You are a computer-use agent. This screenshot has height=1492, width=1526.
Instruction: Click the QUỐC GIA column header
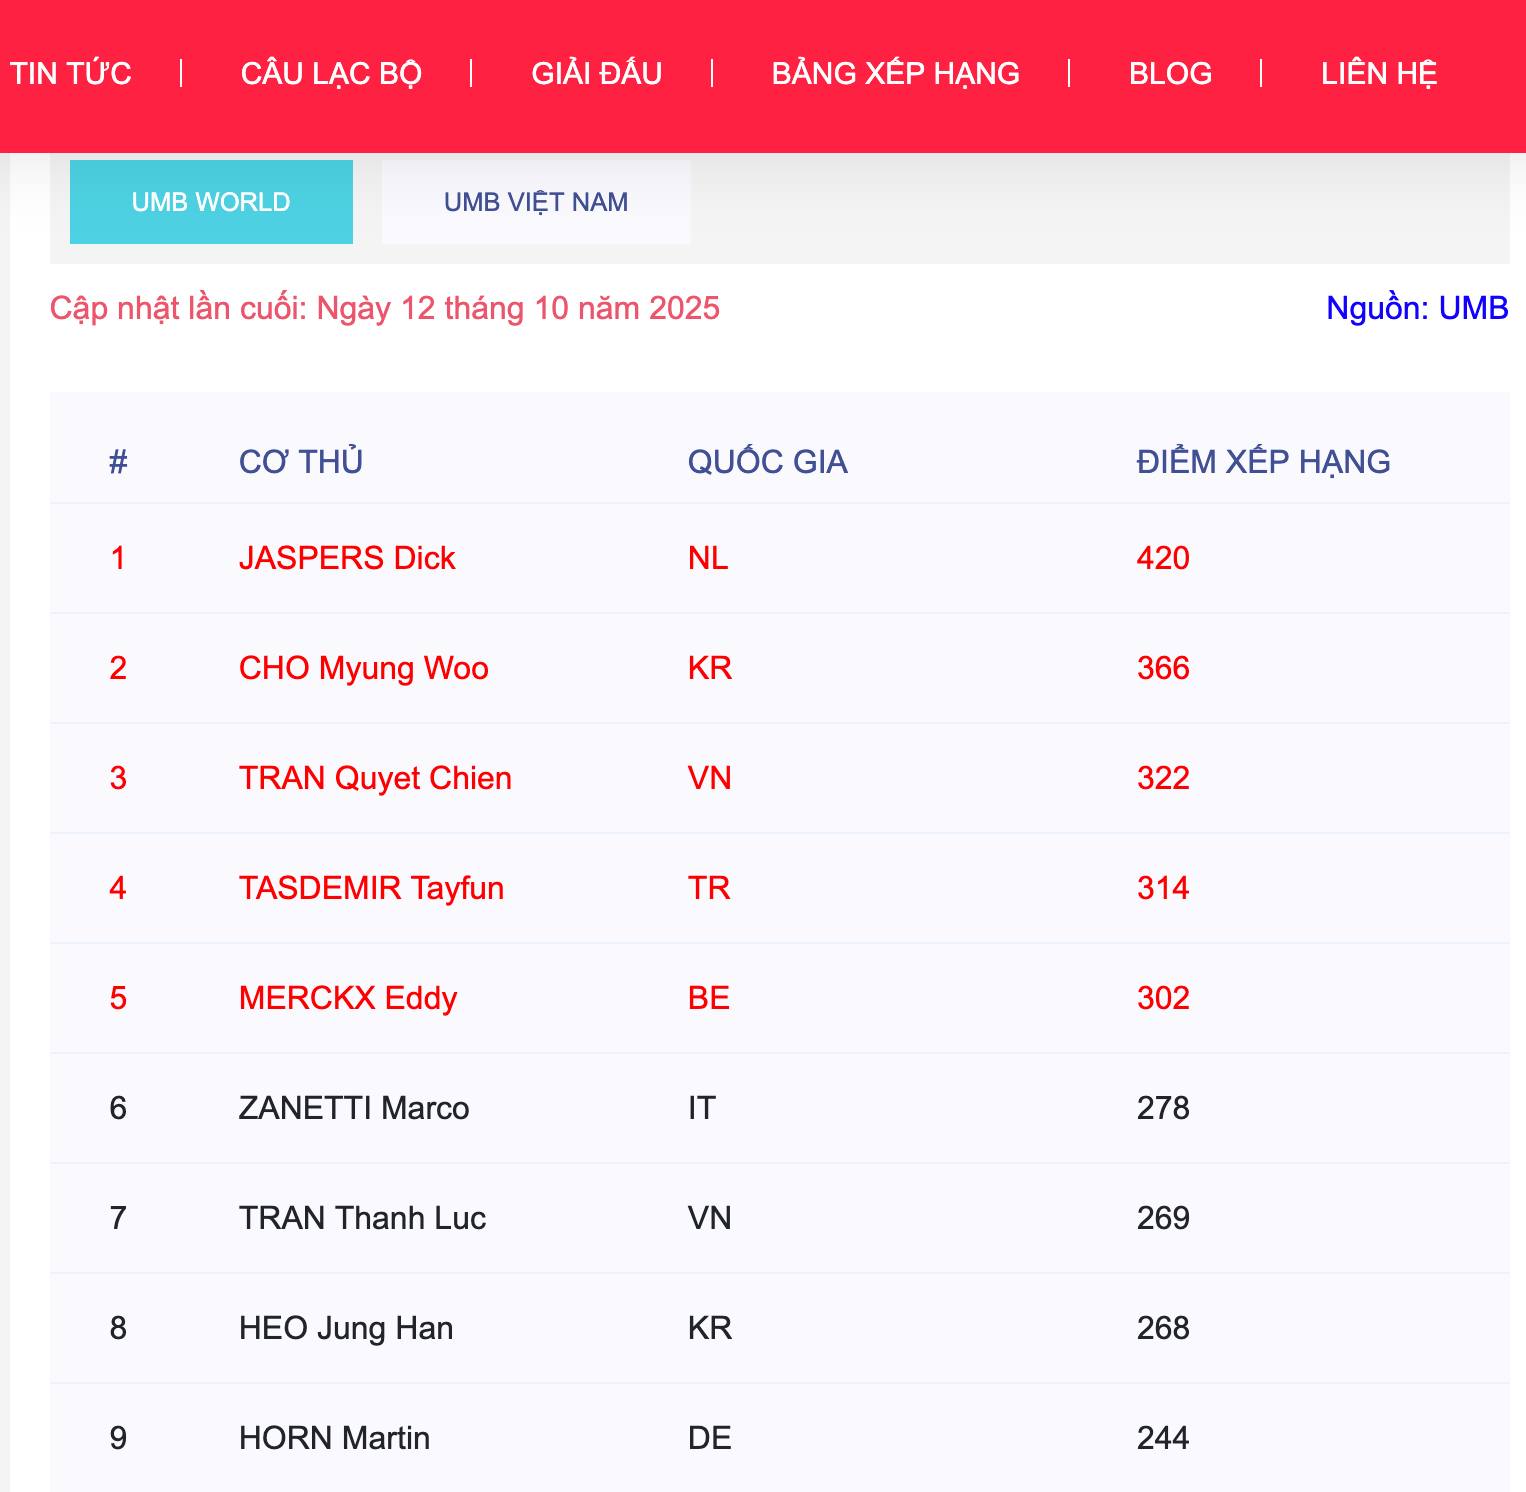767,462
